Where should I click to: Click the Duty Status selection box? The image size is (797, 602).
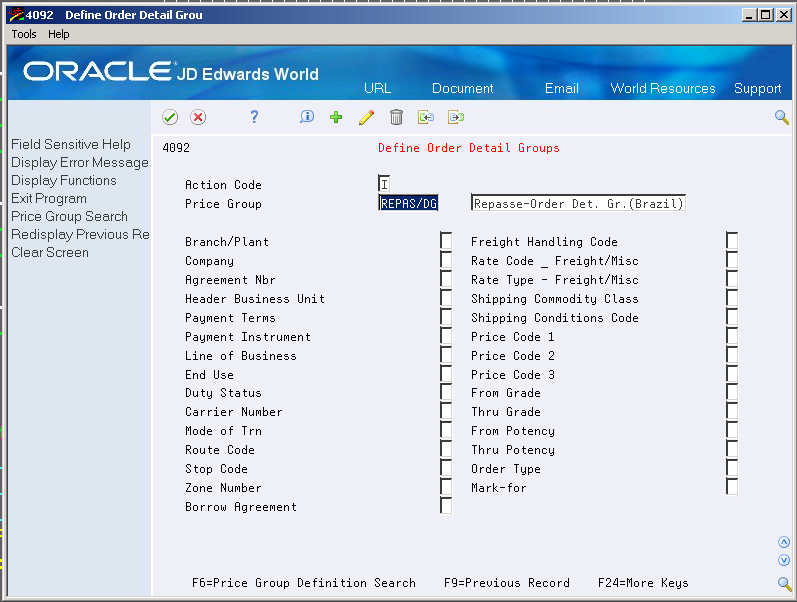click(x=446, y=392)
